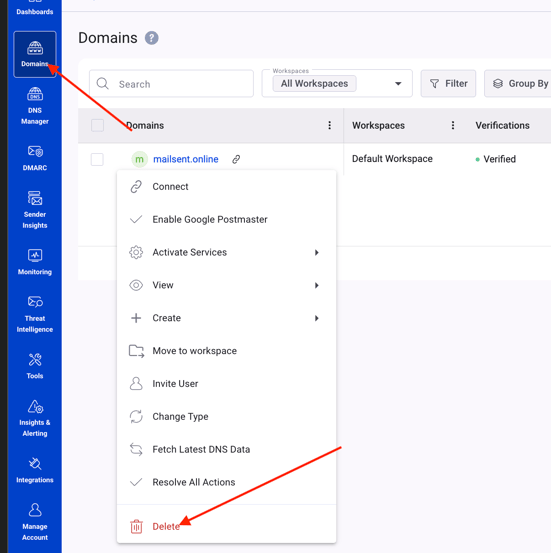Screen dimensions: 551x553
Task: Open Sender Insights in the sidebar
Action: click(35, 210)
